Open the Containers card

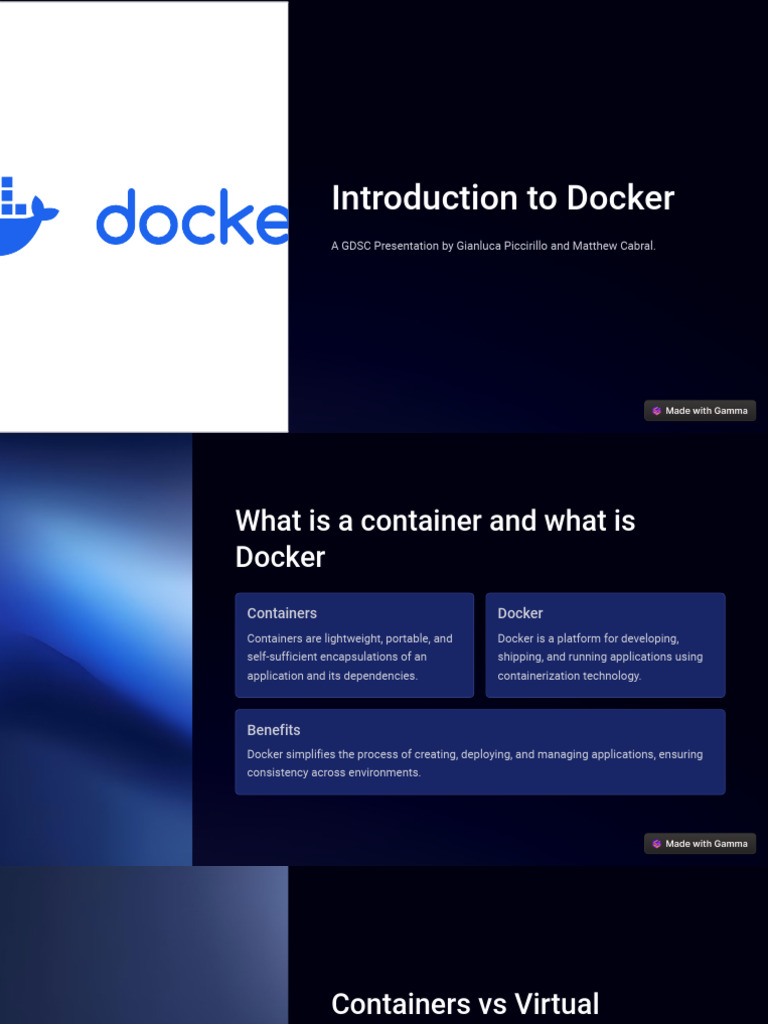point(354,645)
